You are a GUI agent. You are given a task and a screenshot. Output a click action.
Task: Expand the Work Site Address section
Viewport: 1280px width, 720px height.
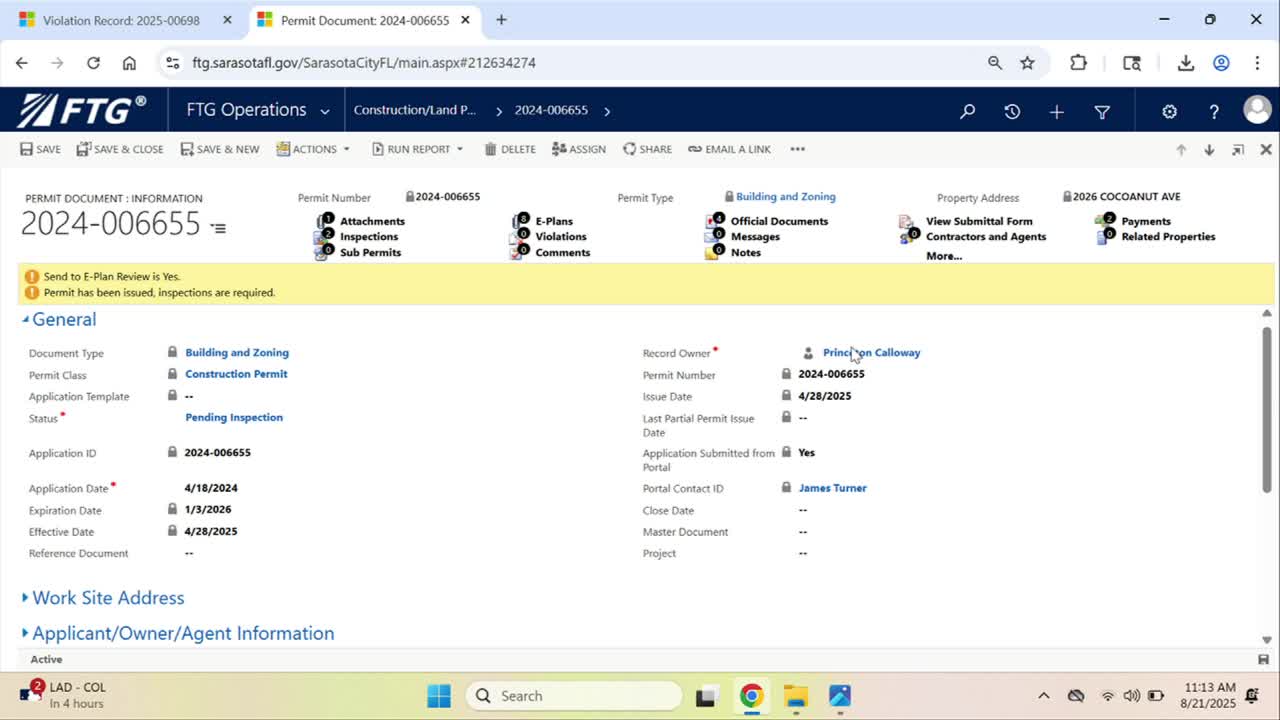click(108, 598)
